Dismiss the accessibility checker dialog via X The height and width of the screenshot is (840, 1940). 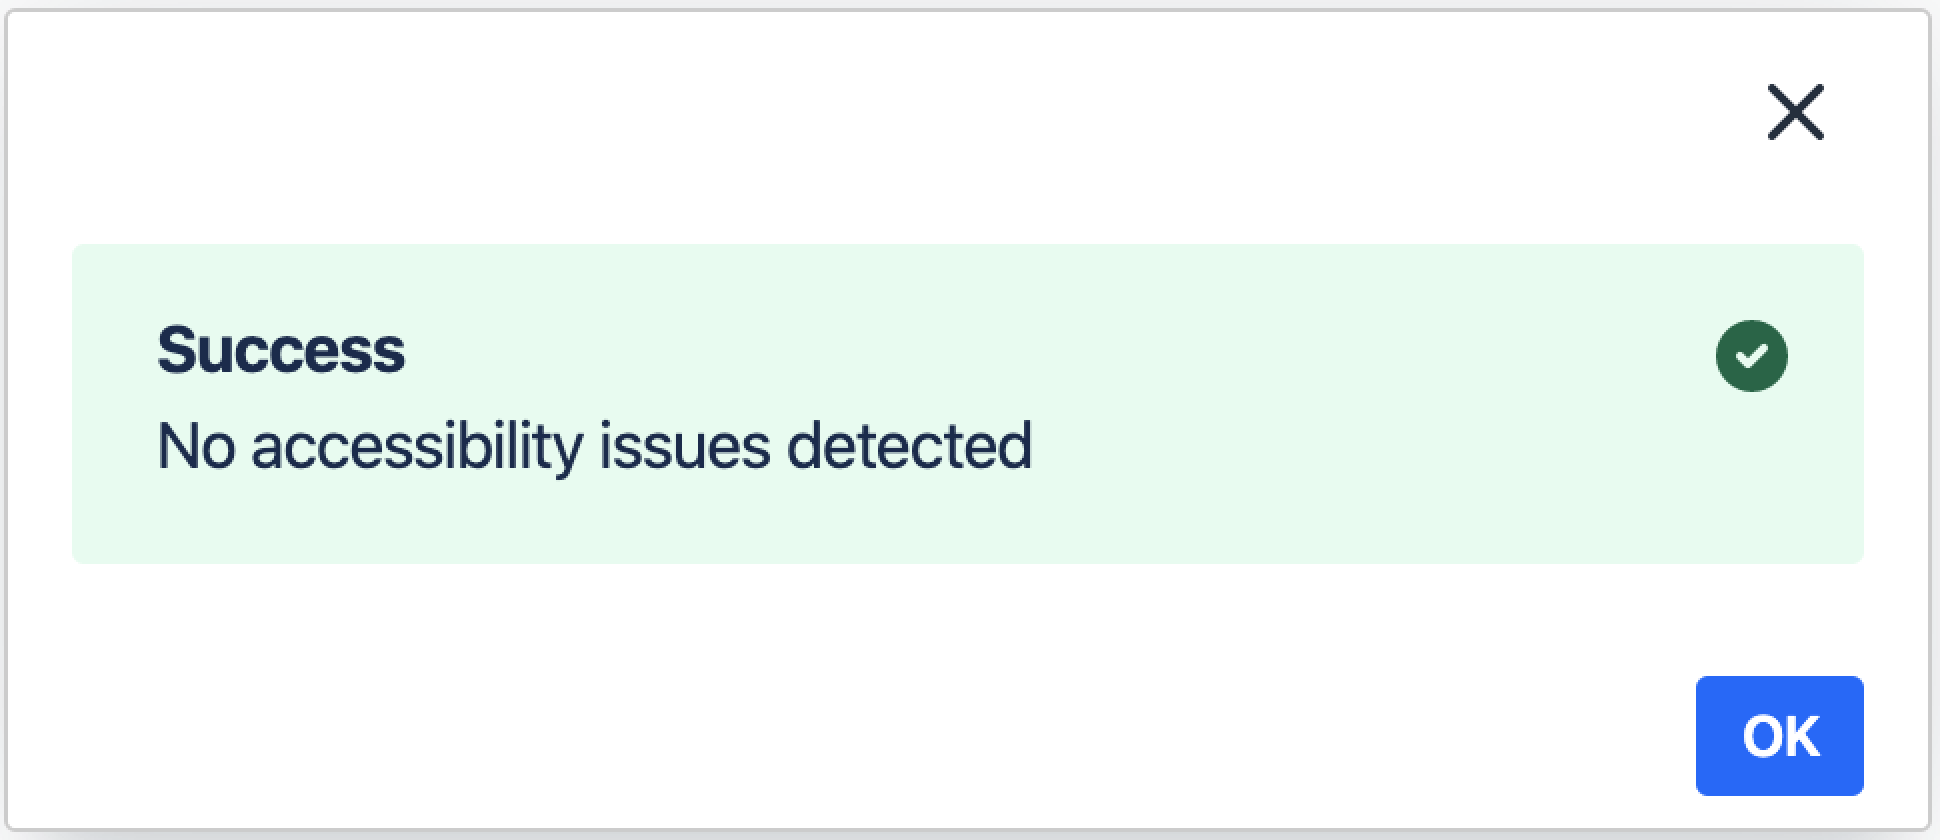[x=1795, y=112]
